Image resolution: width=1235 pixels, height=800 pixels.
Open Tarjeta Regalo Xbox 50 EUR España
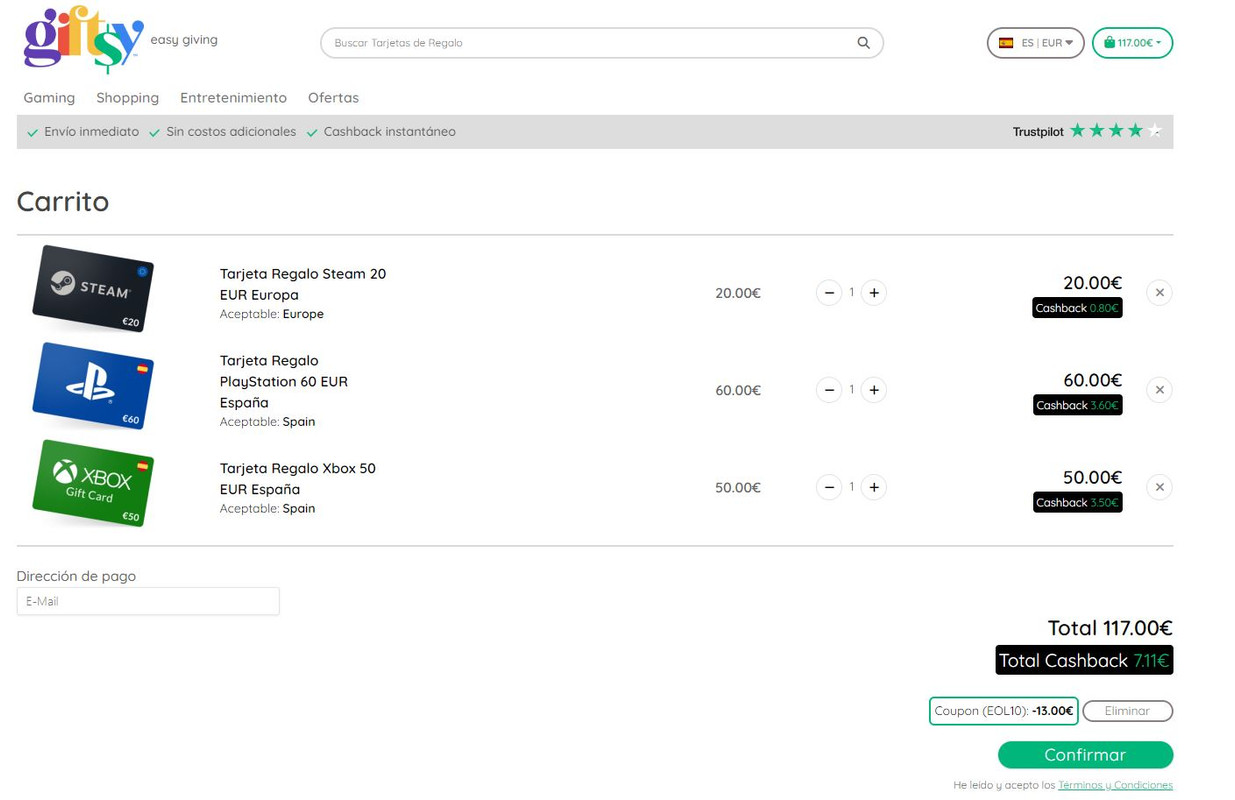pyautogui.click(x=298, y=478)
